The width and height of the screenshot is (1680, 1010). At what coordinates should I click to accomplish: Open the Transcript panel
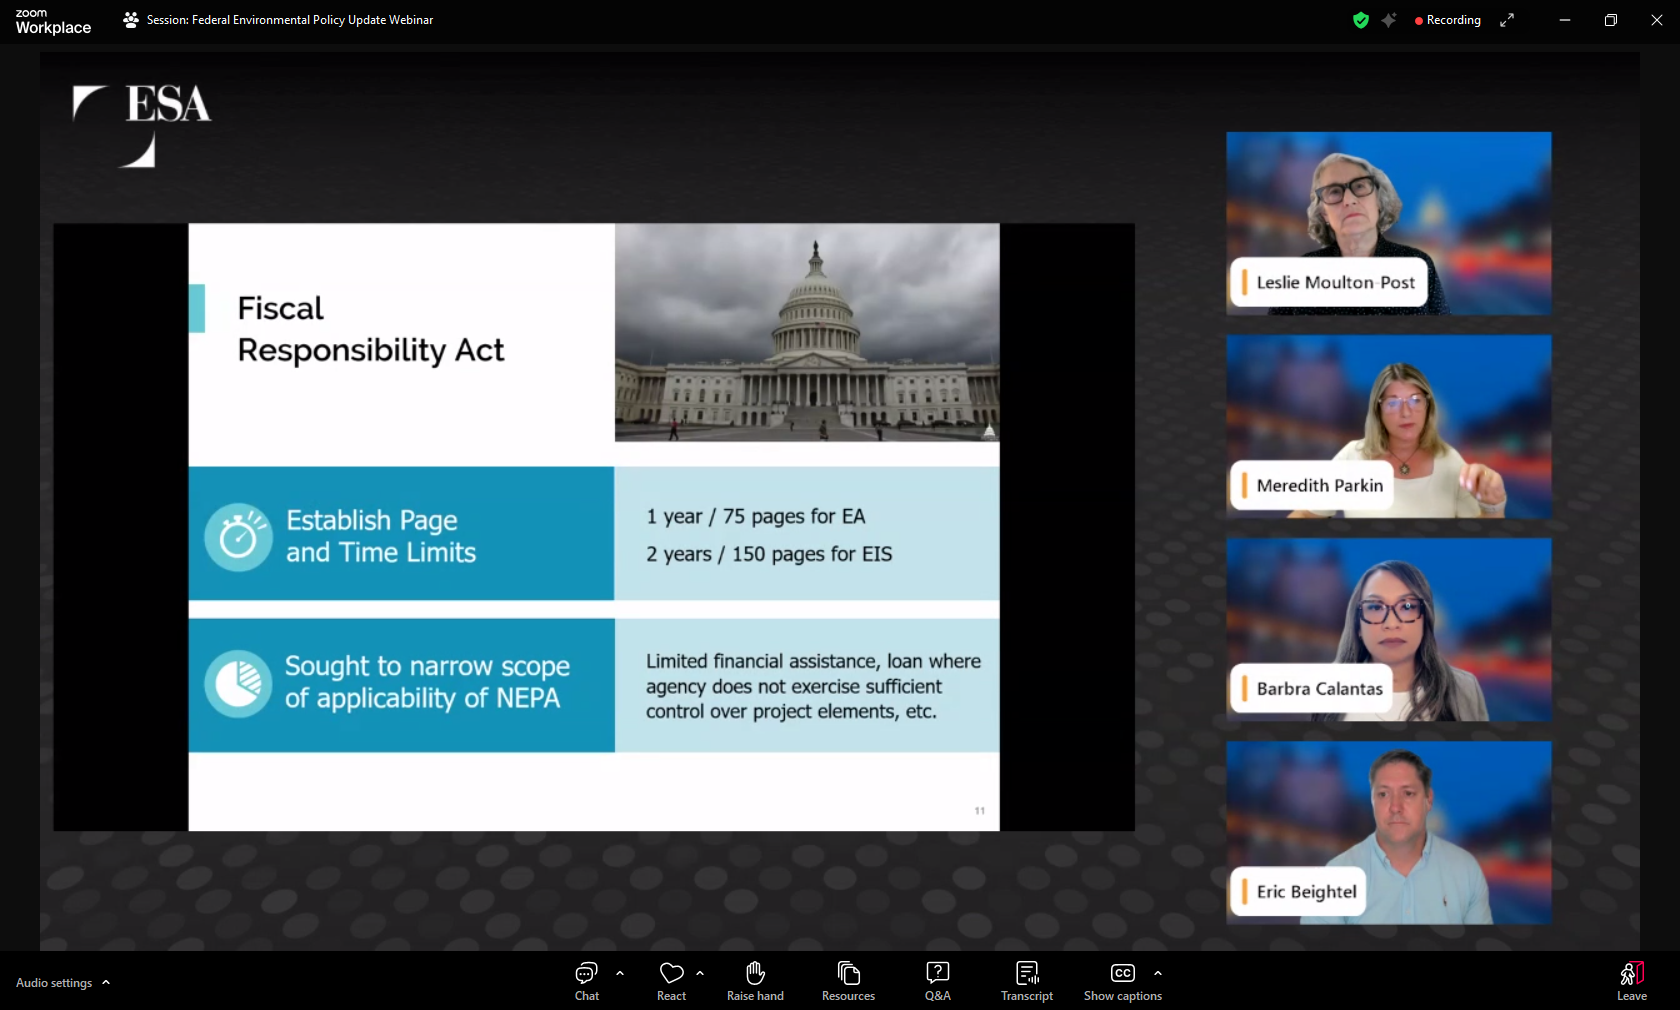pyautogui.click(x=1027, y=980)
